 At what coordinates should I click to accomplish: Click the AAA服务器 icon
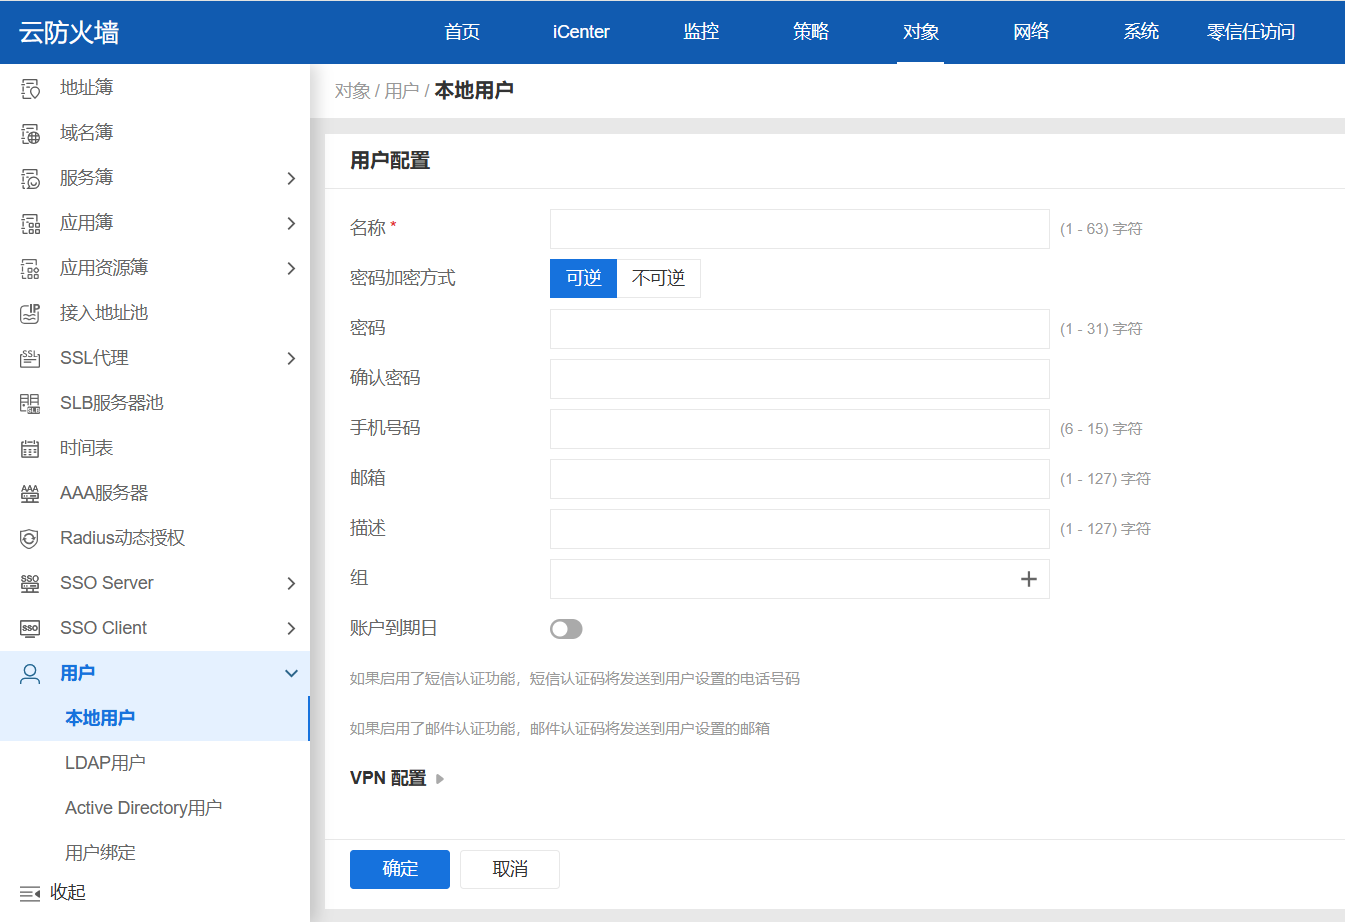(30, 494)
